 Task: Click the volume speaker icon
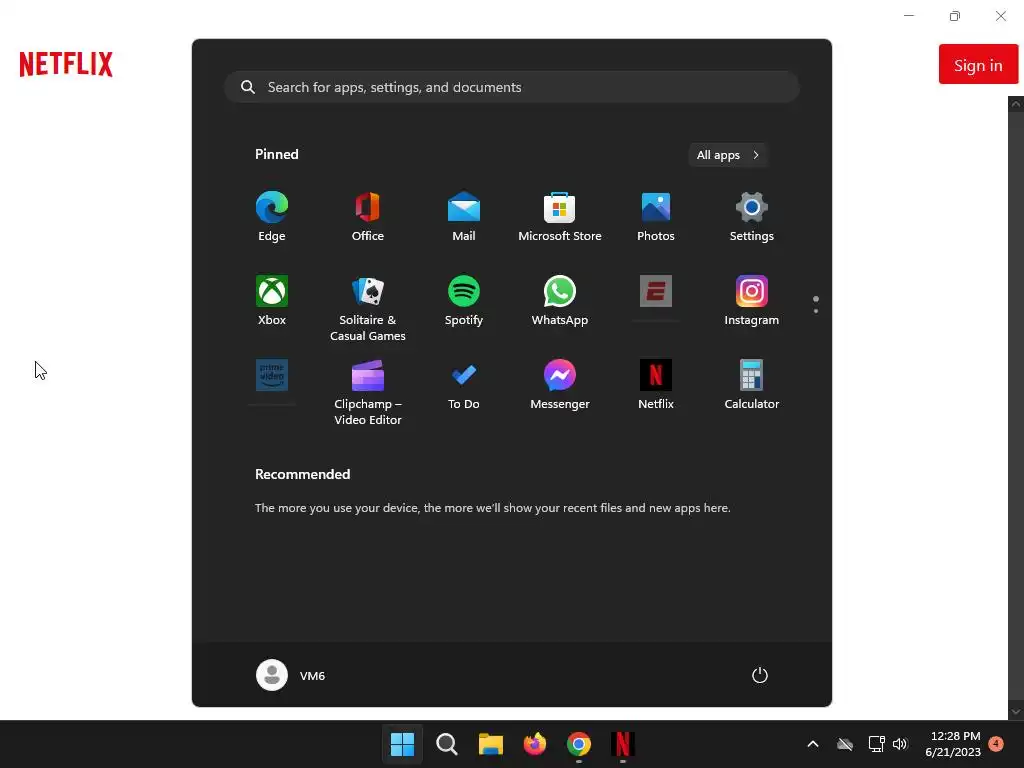point(901,744)
